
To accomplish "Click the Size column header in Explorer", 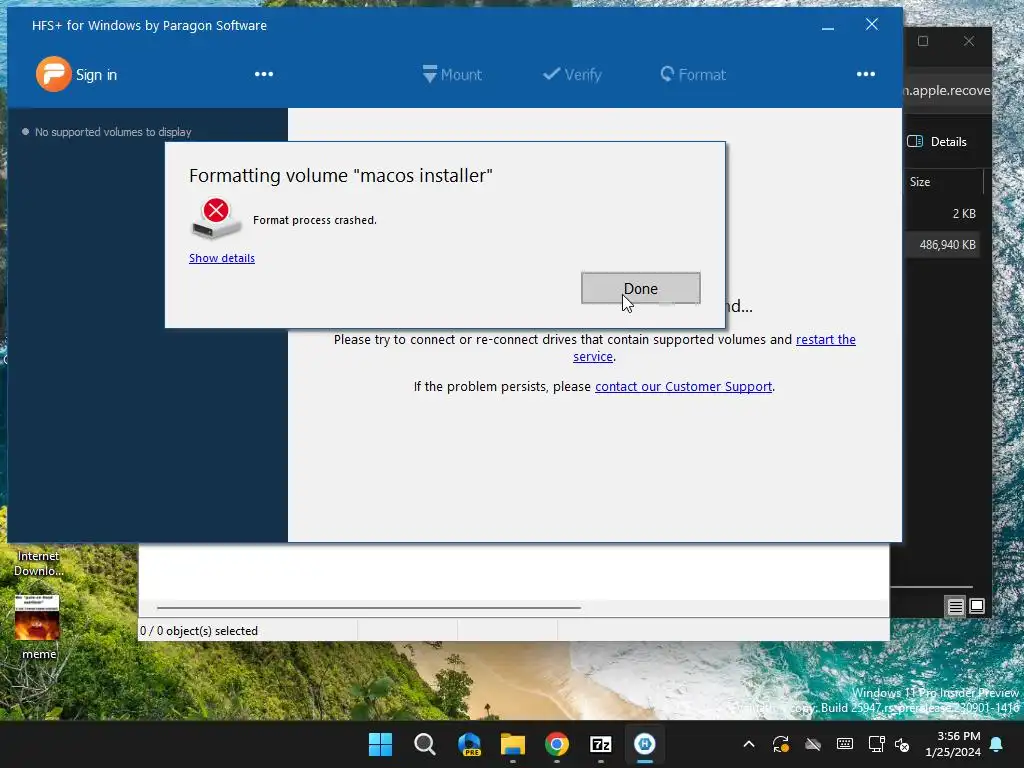I will [x=920, y=182].
